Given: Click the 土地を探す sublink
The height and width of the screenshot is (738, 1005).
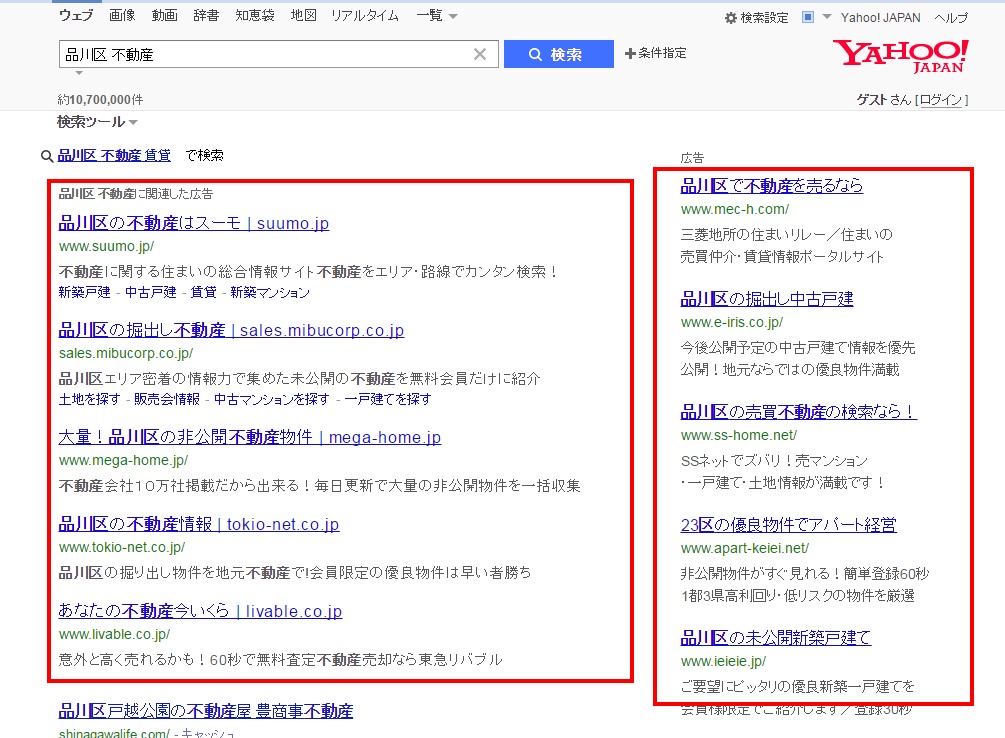Looking at the screenshot, I should (89, 399).
